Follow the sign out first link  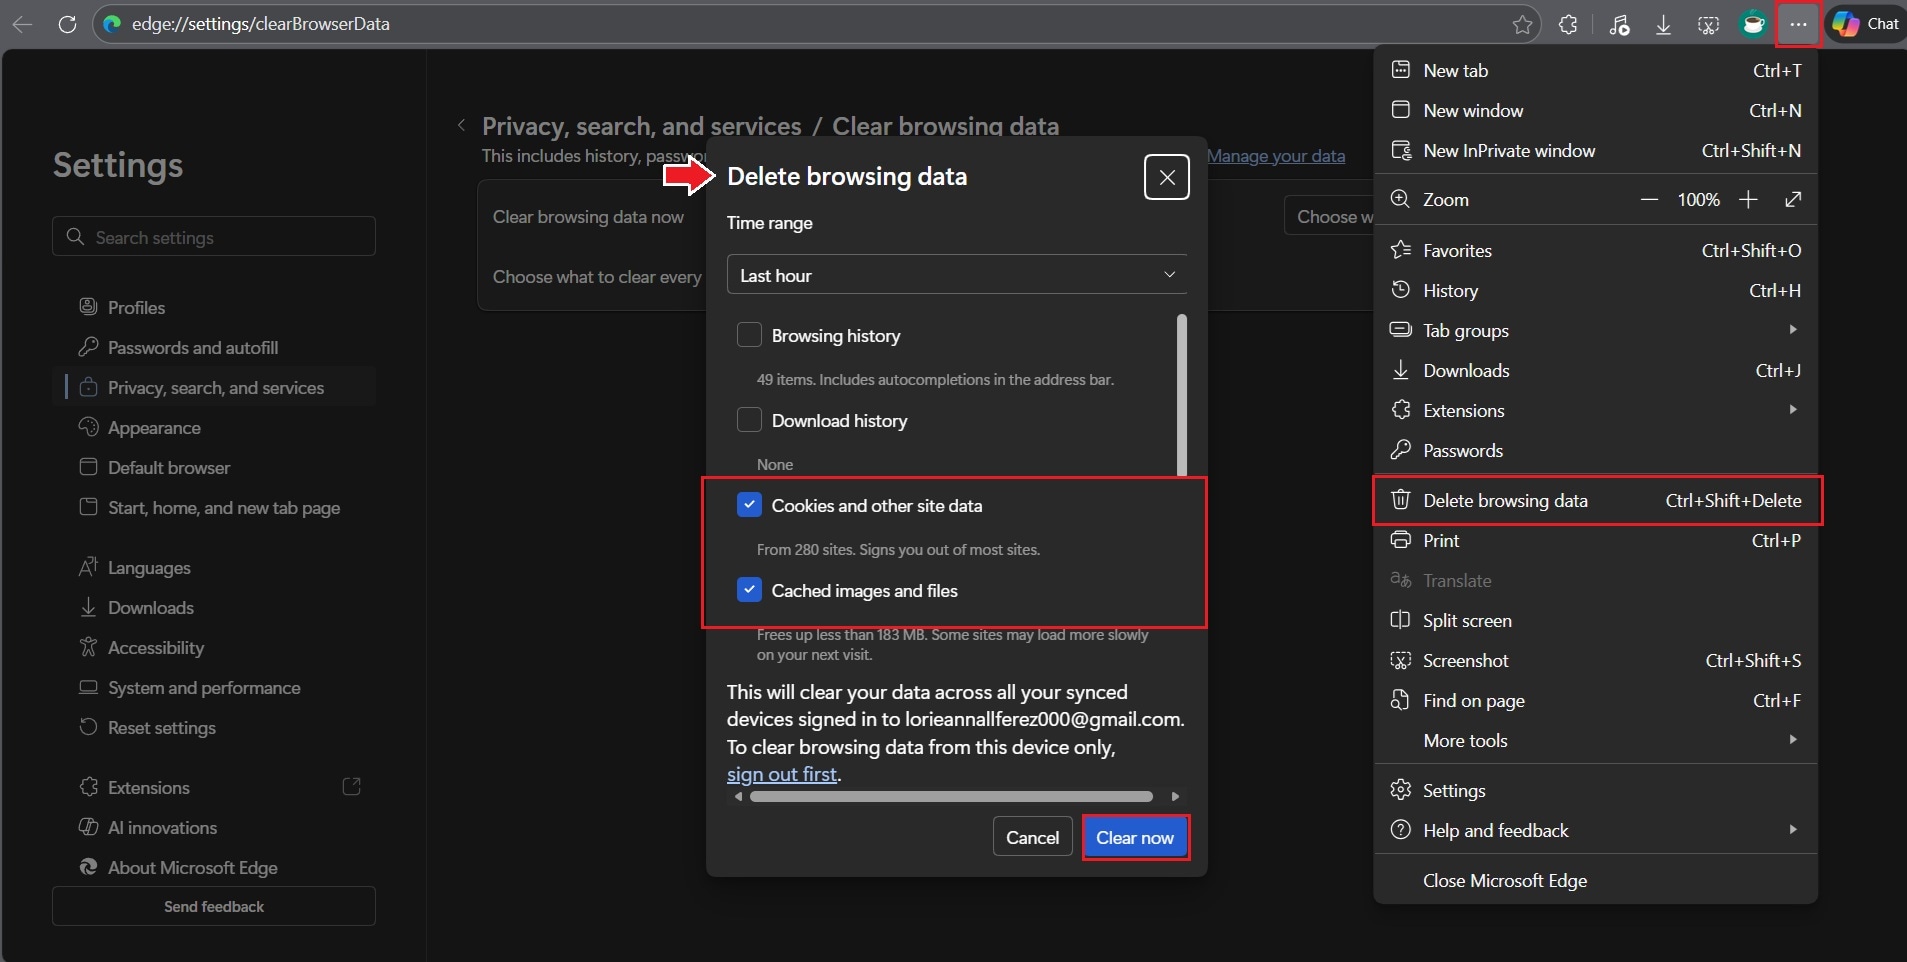click(x=781, y=774)
